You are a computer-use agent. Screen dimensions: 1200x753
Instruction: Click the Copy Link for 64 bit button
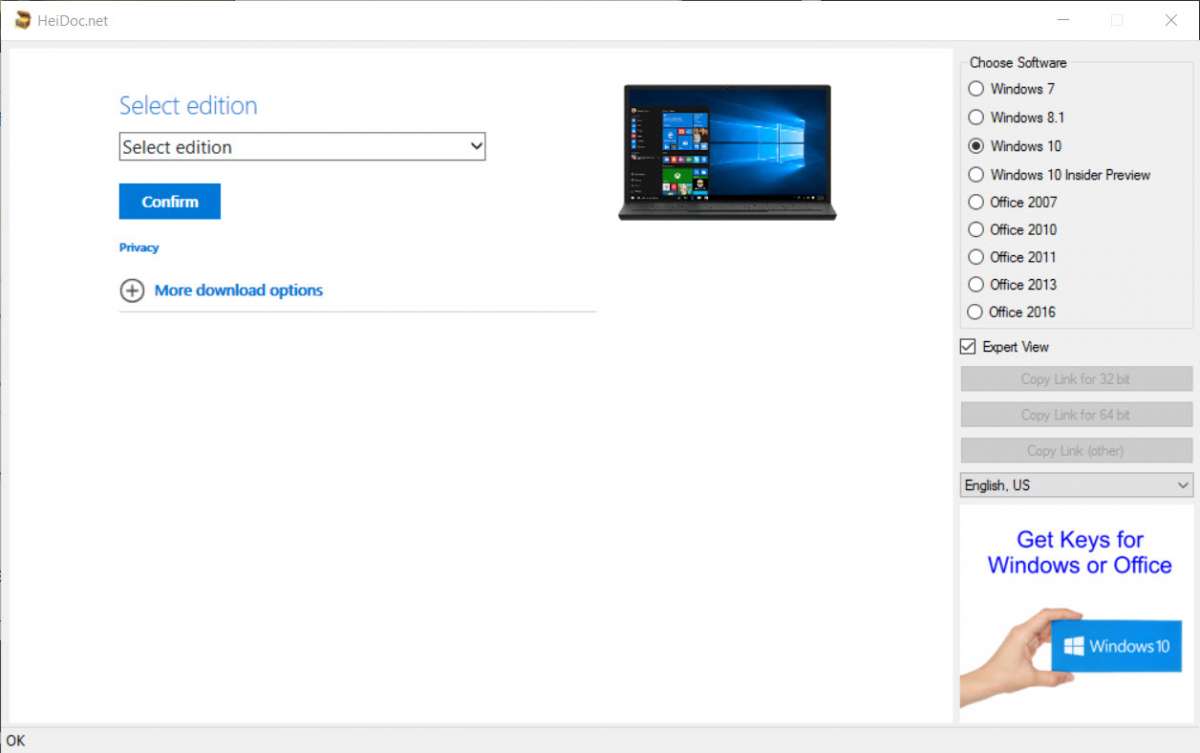(x=1076, y=415)
